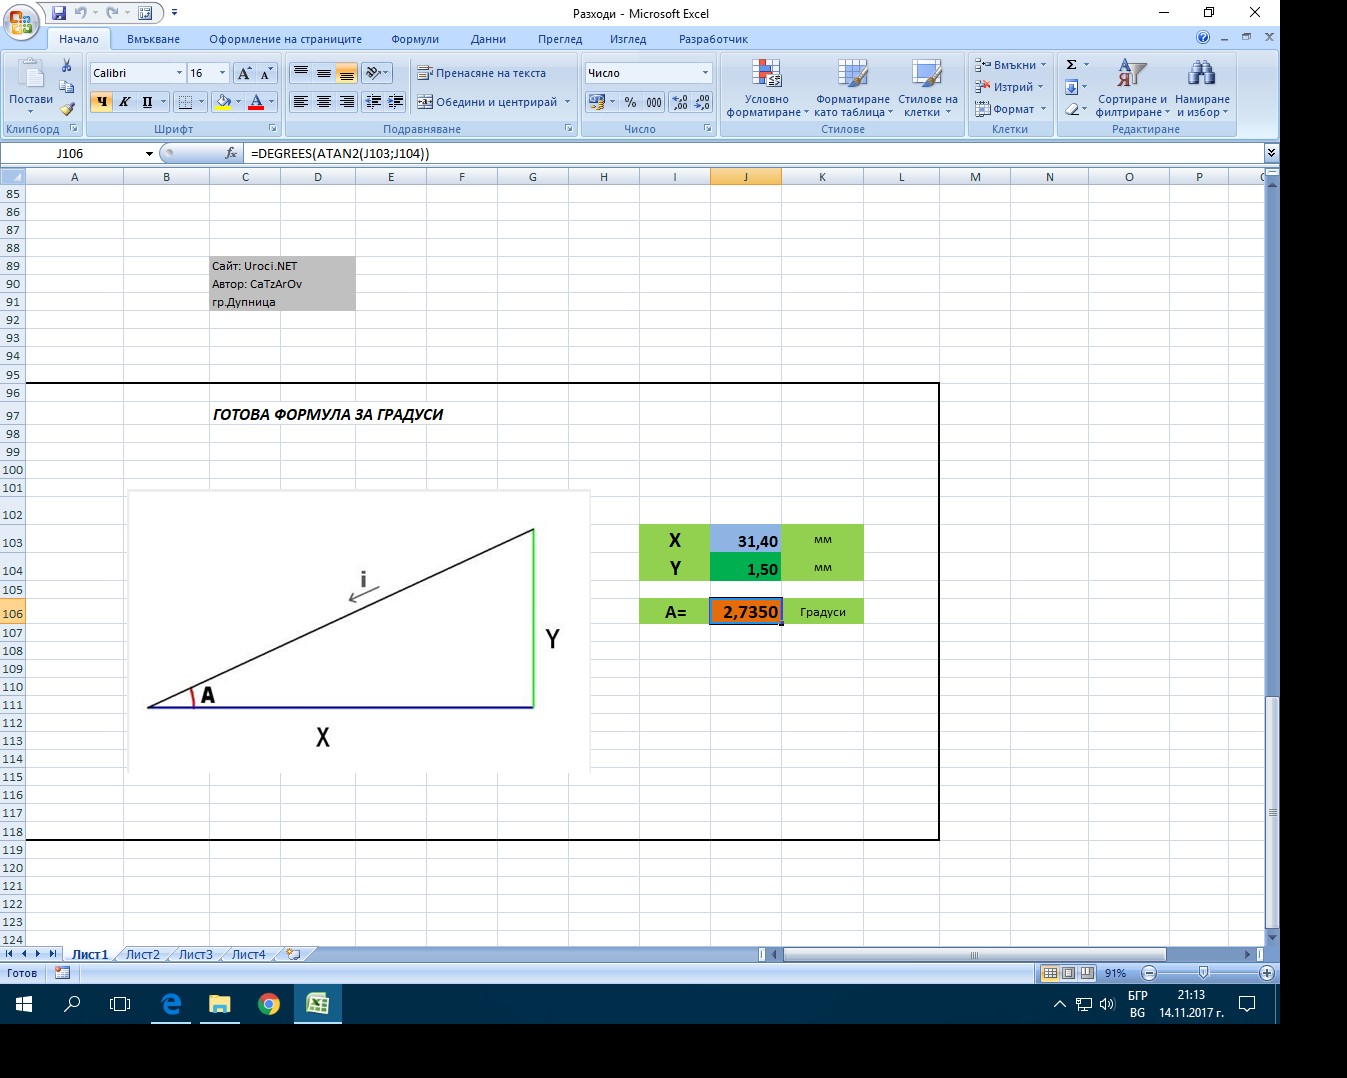Click the increase indent icon

(396, 102)
